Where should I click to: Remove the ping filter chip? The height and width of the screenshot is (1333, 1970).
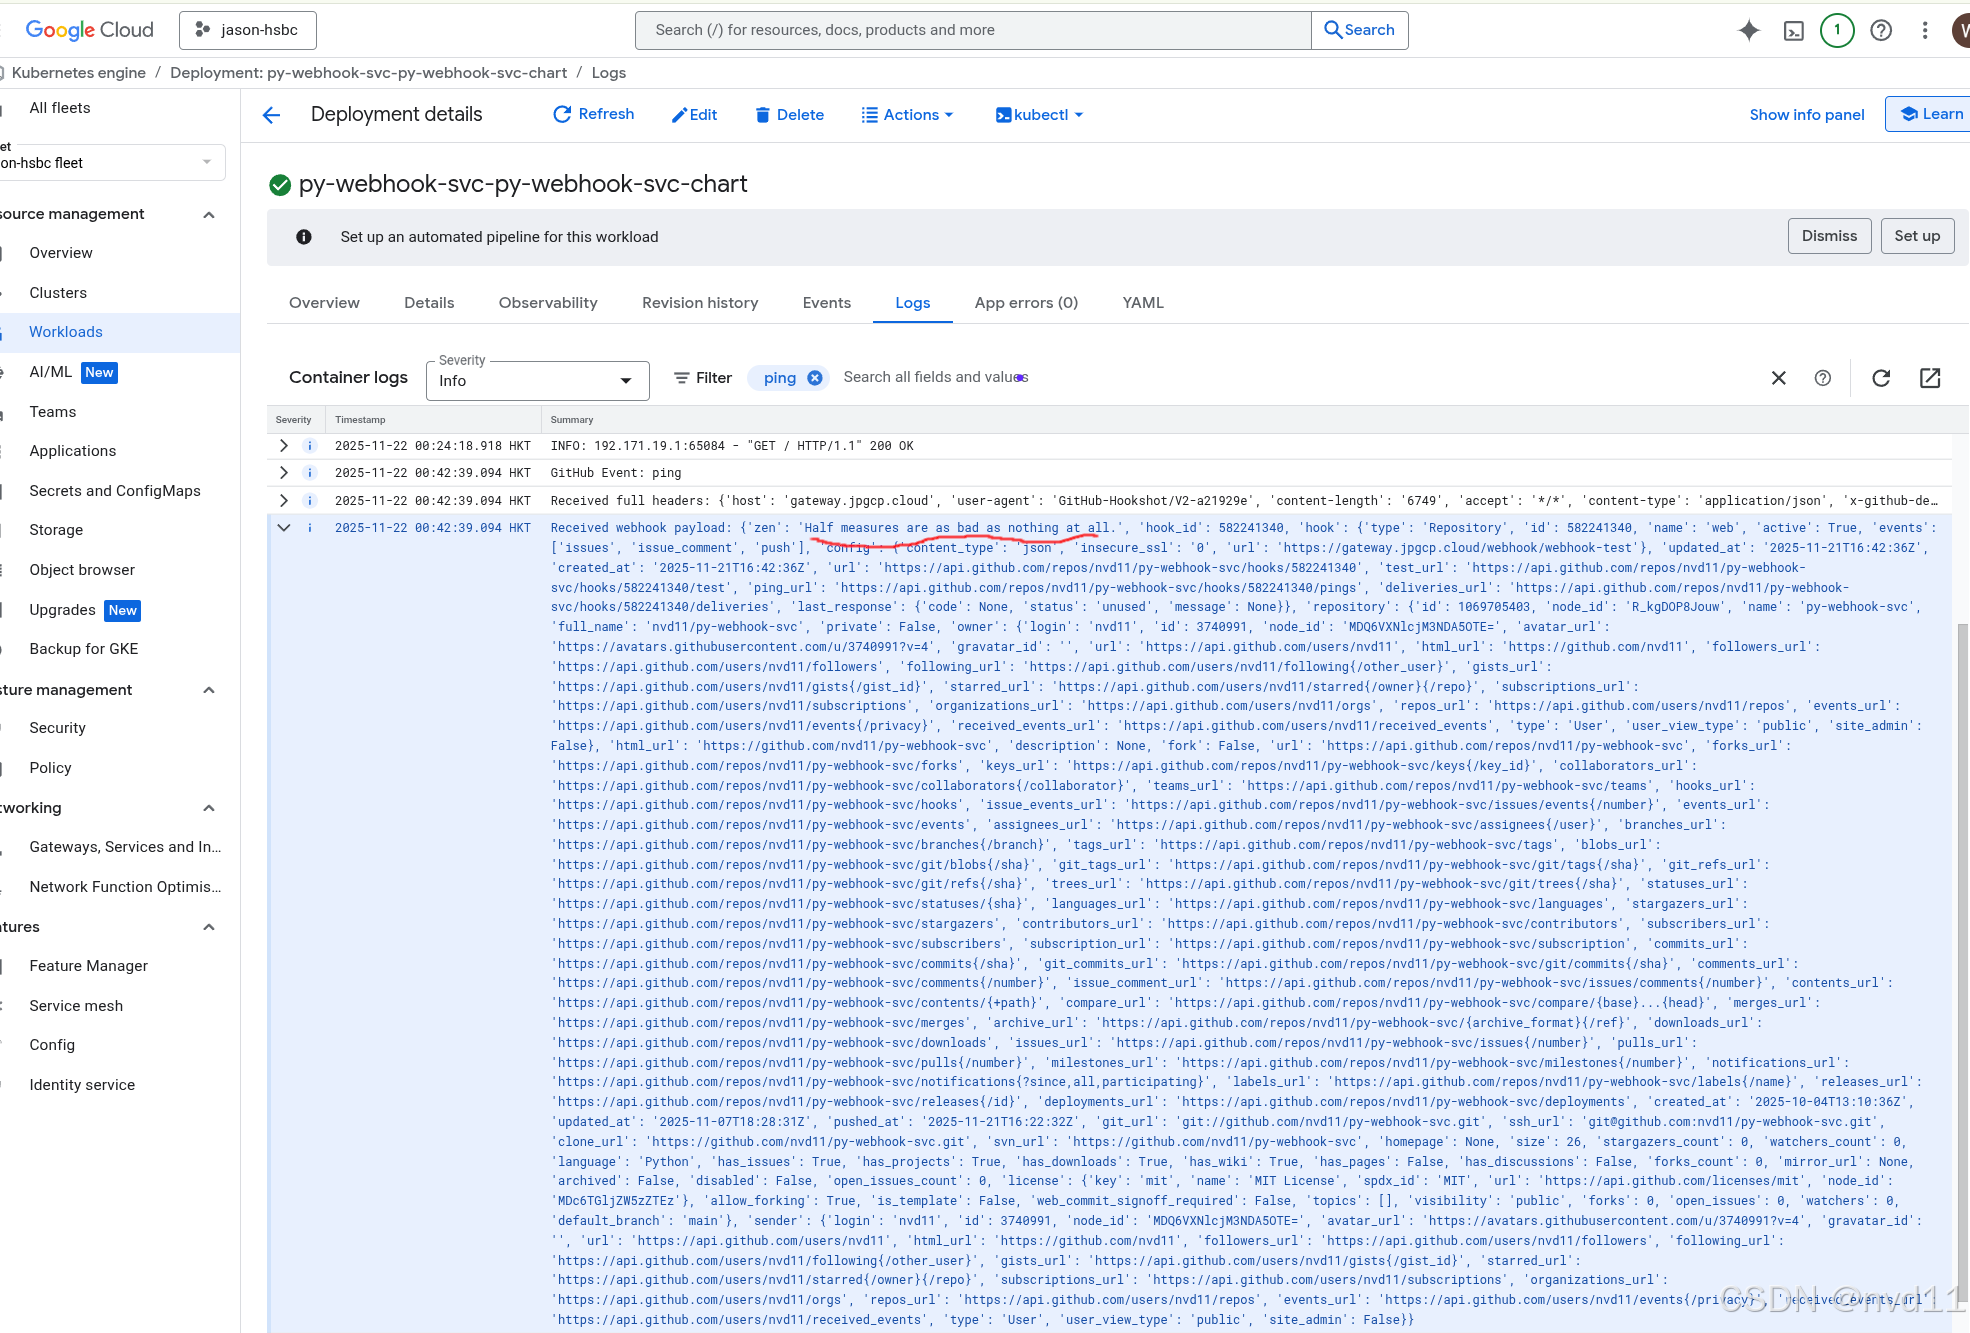815,378
